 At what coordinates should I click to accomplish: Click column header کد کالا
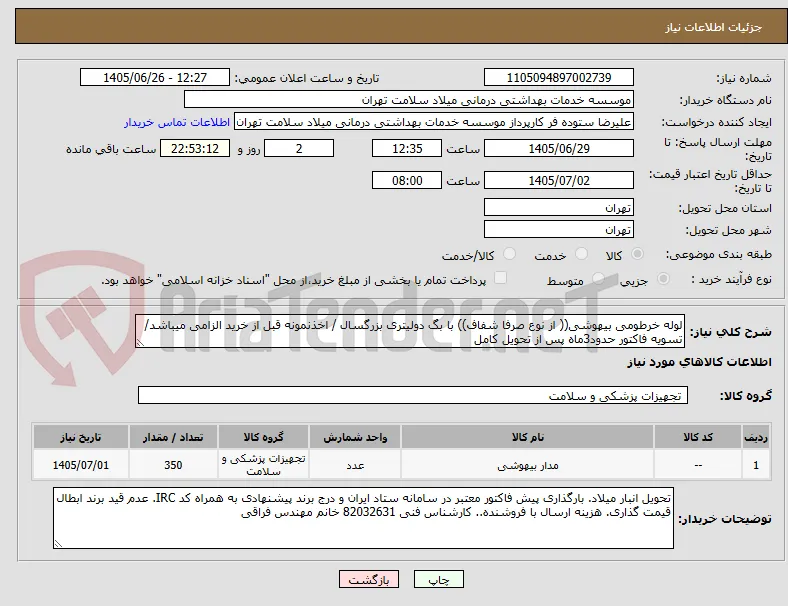coord(698,437)
